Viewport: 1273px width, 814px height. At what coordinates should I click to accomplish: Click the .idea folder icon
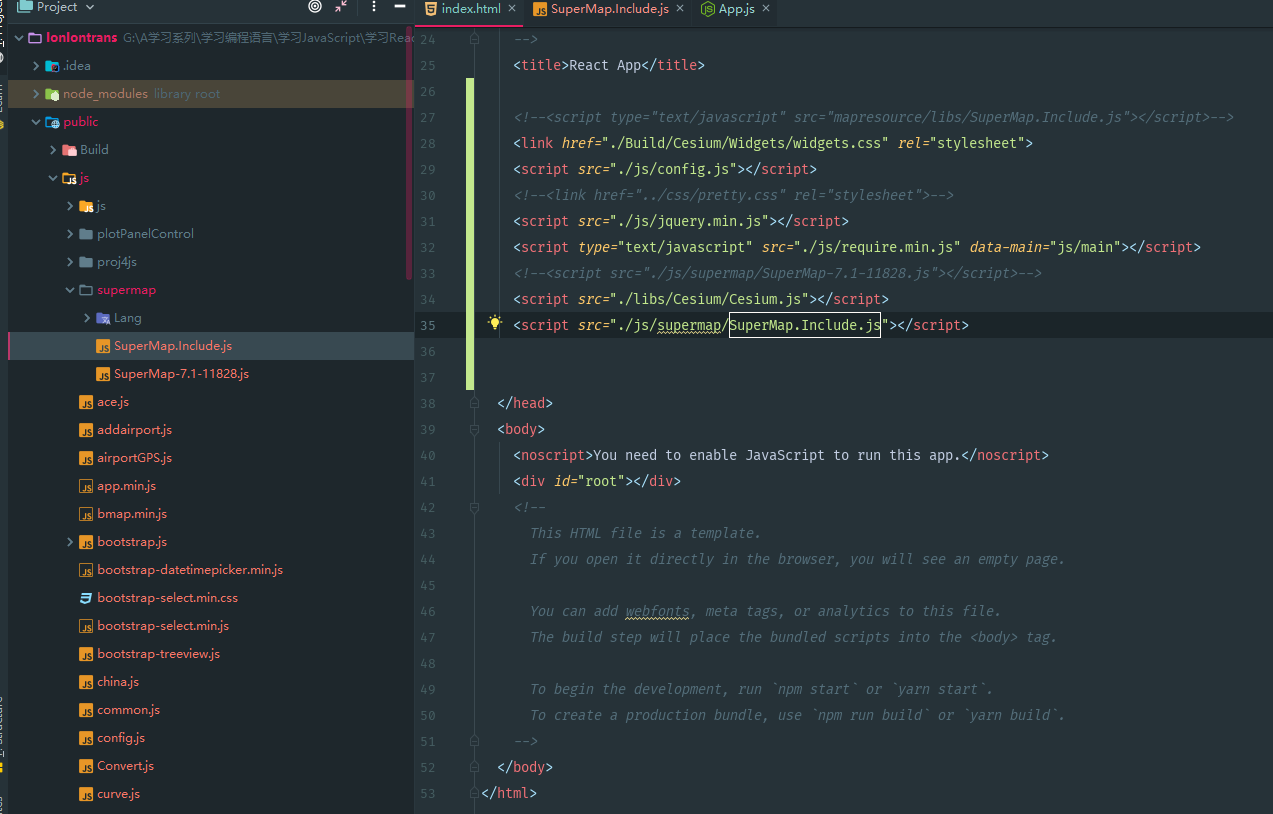tap(52, 66)
